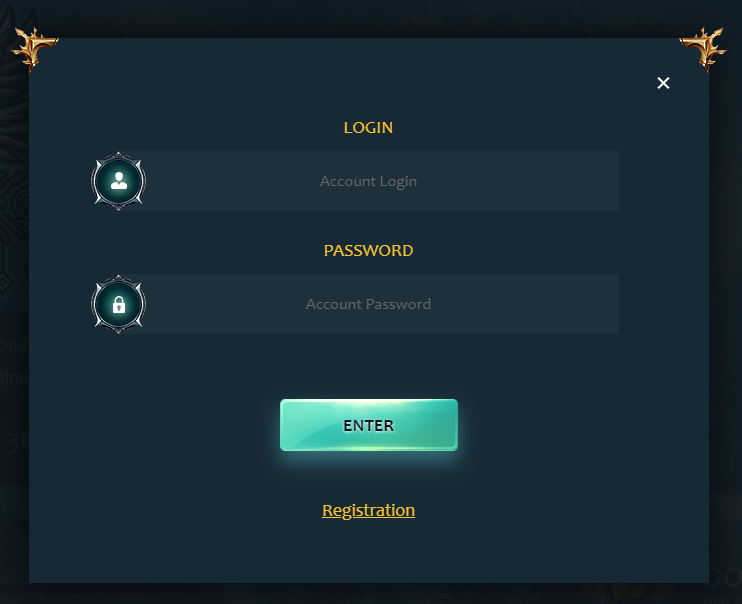This screenshot has height=604, width=742.
Task: Focus the Account Password input field
Action: [x=369, y=304]
